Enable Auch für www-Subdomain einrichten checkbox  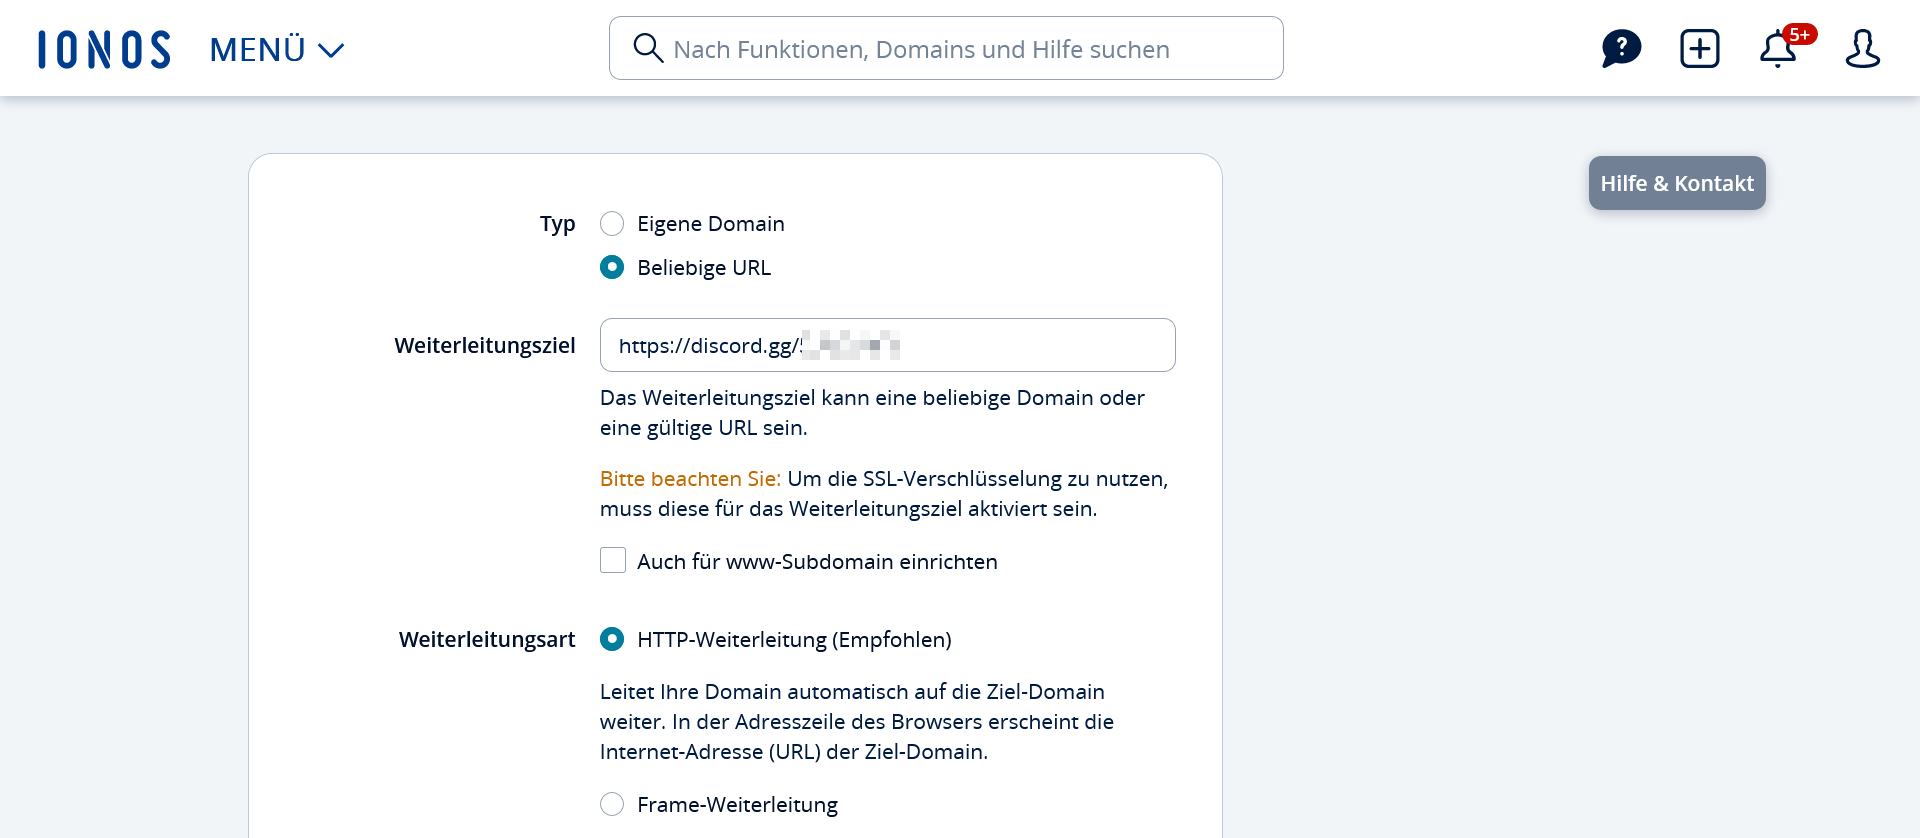point(613,560)
